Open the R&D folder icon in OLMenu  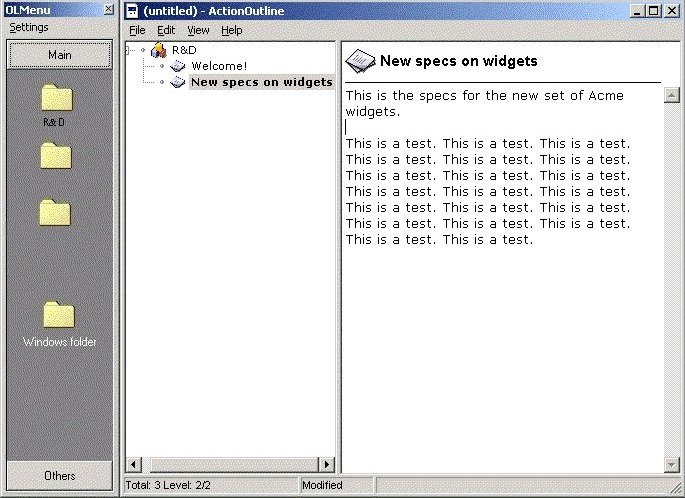pyautogui.click(x=57, y=97)
